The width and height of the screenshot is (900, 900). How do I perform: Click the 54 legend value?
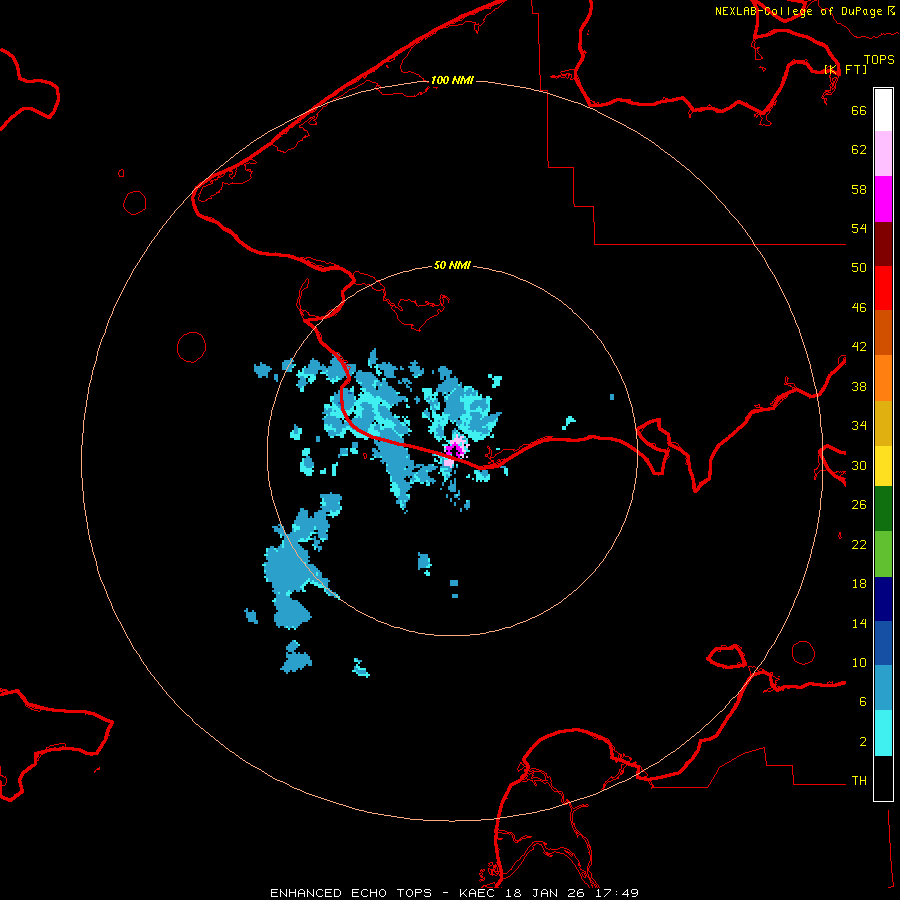click(859, 228)
